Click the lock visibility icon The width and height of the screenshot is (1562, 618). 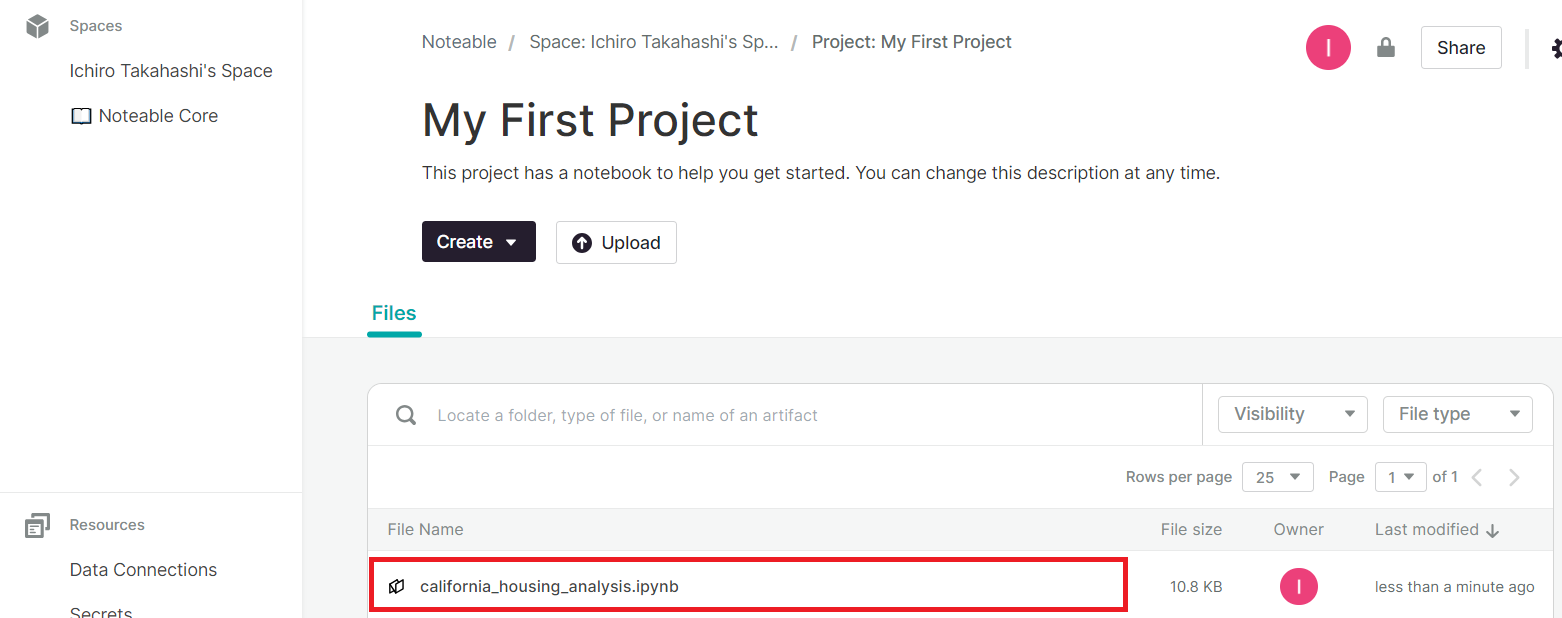1386,48
